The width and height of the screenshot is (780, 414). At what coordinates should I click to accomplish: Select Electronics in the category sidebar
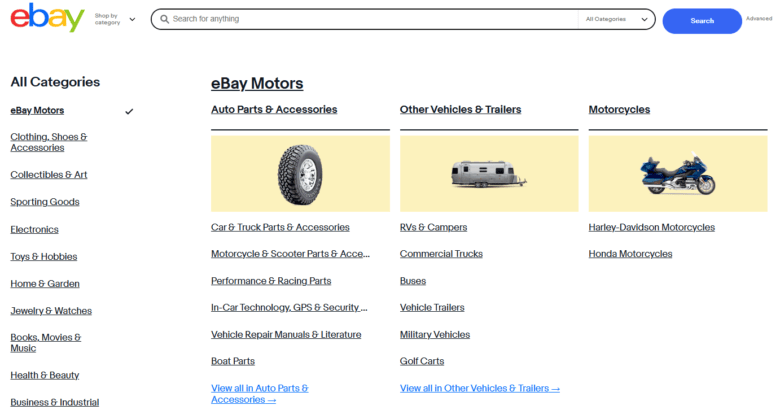[35, 229]
